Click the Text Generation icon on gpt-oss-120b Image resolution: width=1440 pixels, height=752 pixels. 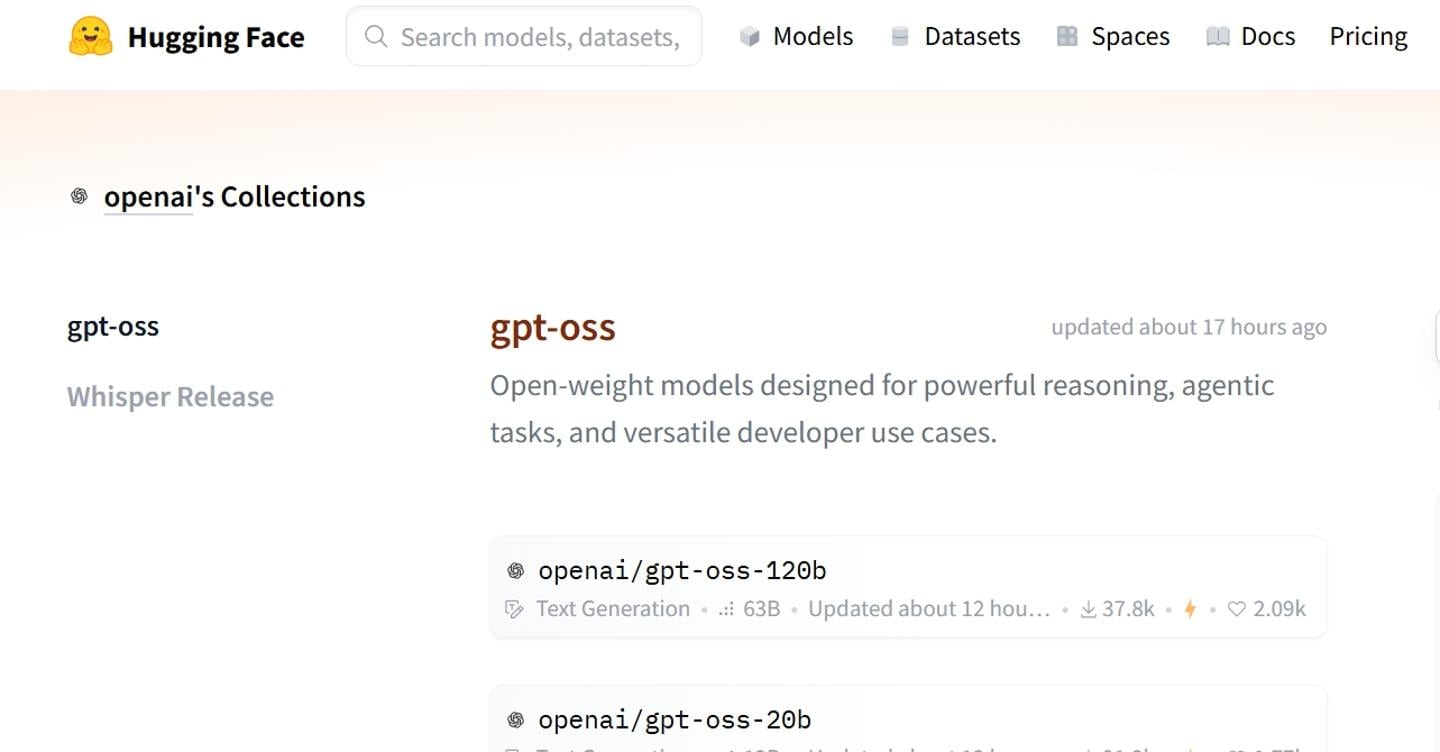(x=515, y=609)
